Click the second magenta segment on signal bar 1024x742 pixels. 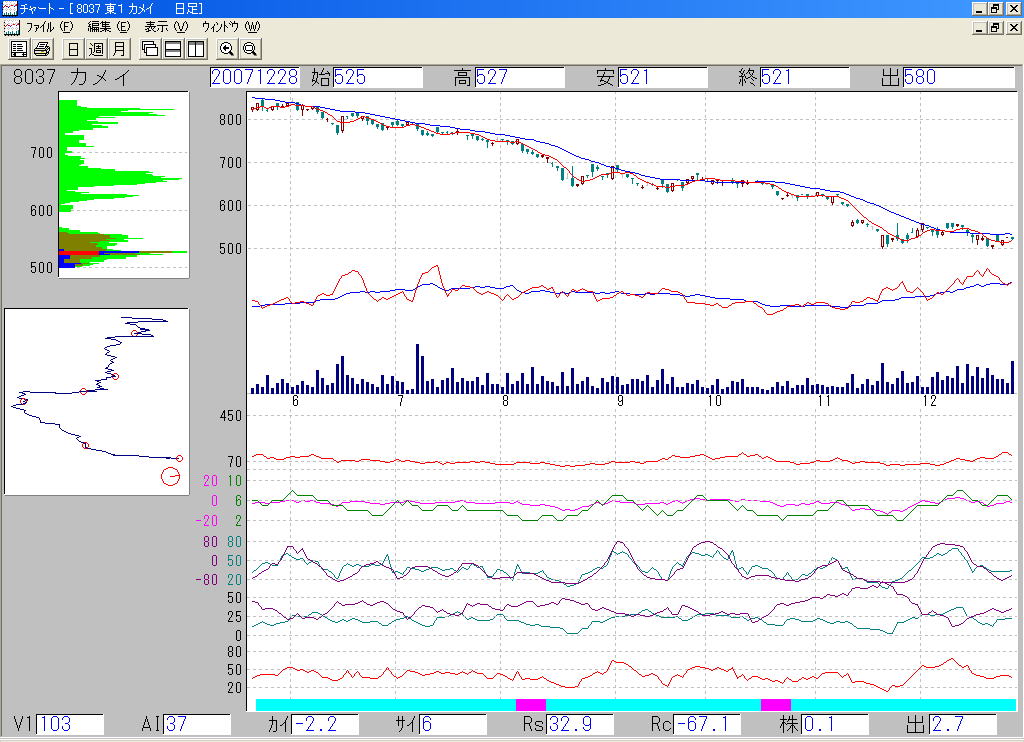(x=776, y=705)
